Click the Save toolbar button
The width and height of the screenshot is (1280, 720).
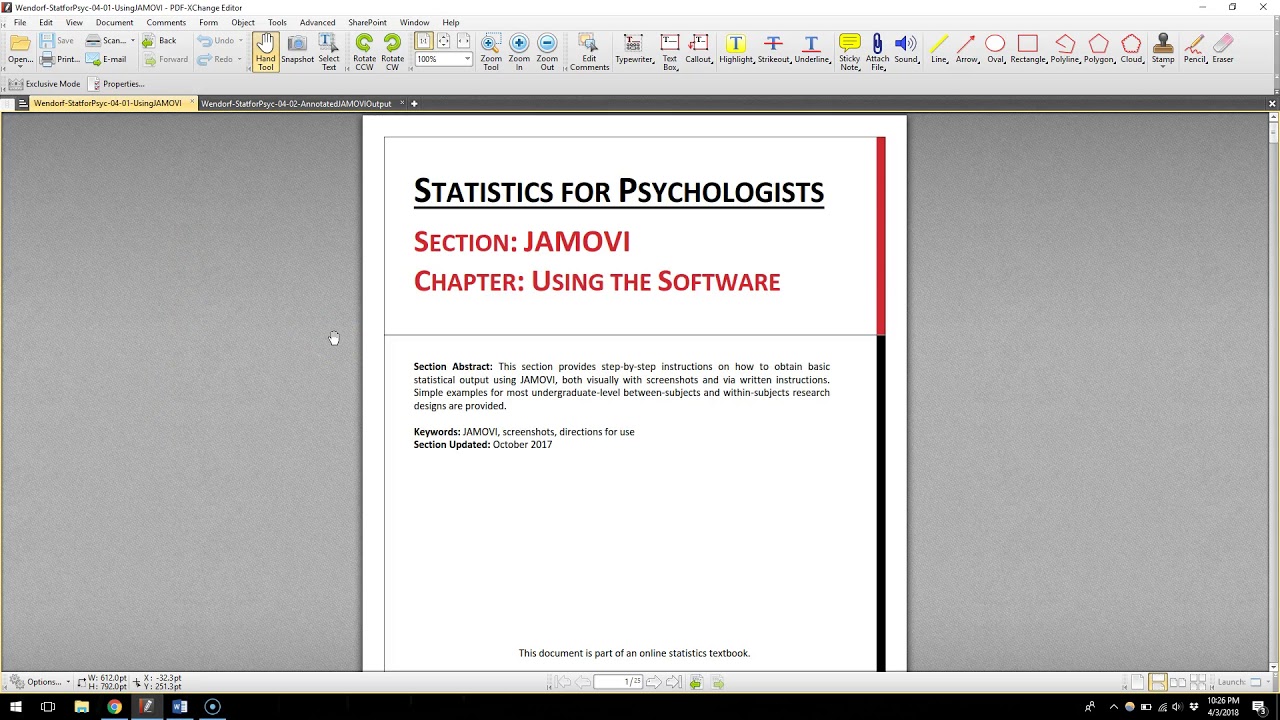coord(57,41)
